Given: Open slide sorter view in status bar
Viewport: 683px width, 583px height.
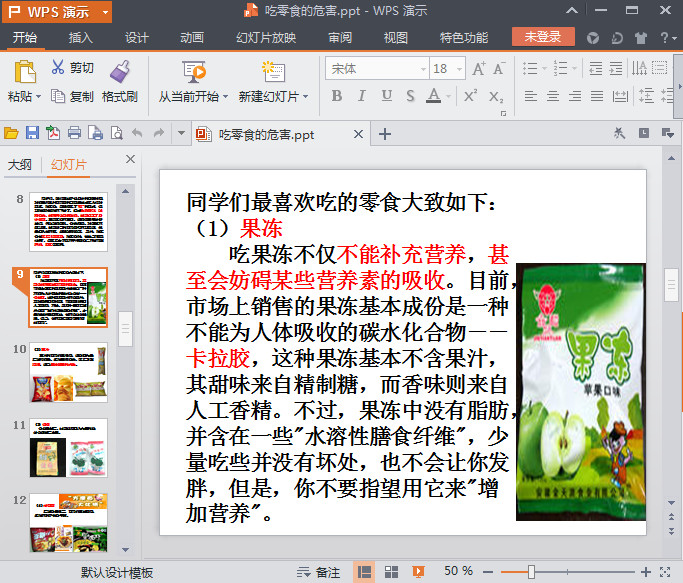Looking at the screenshot, I should tap(391, 571).
